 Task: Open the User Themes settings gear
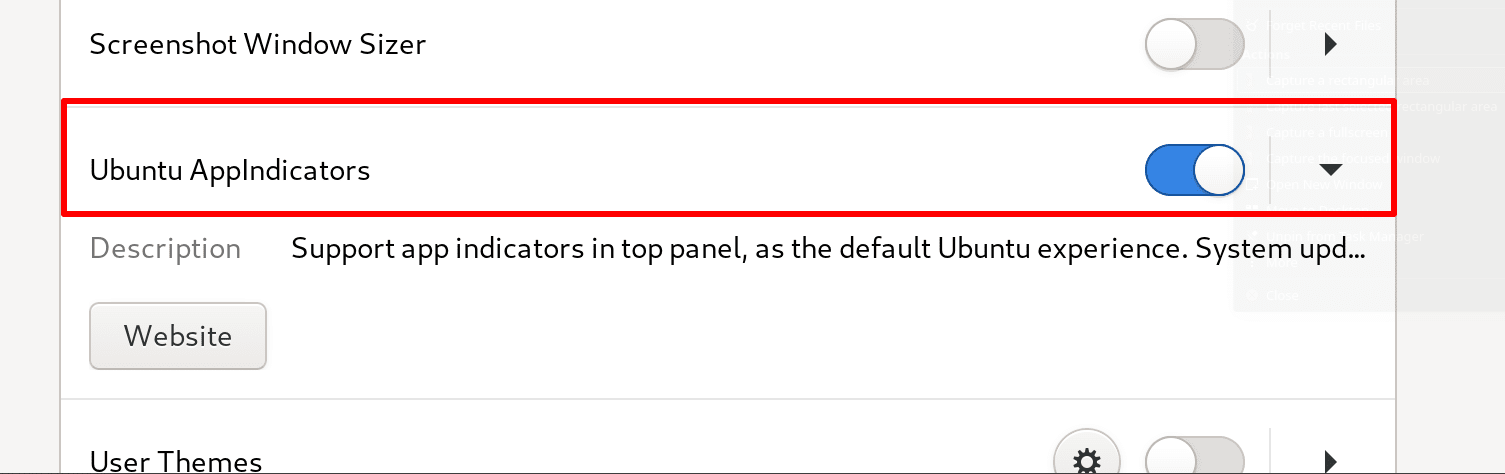tap(1087, 460)
